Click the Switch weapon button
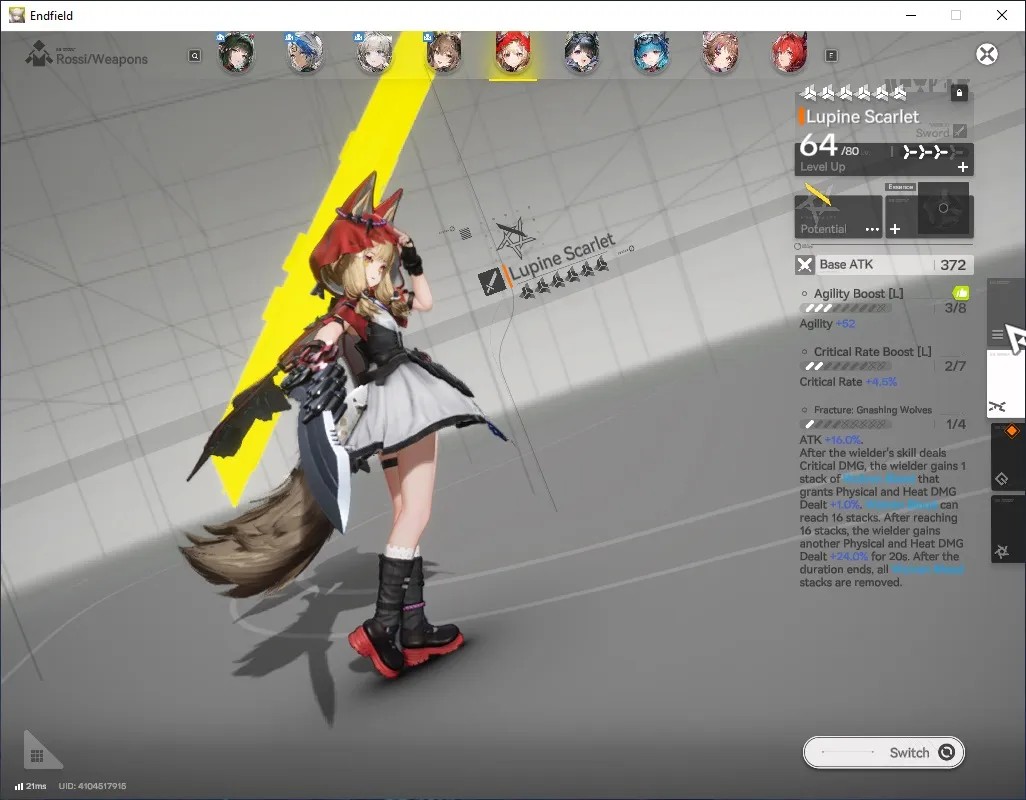The image size is (1026, 800). pyautogui.click(x=883, y=752)
